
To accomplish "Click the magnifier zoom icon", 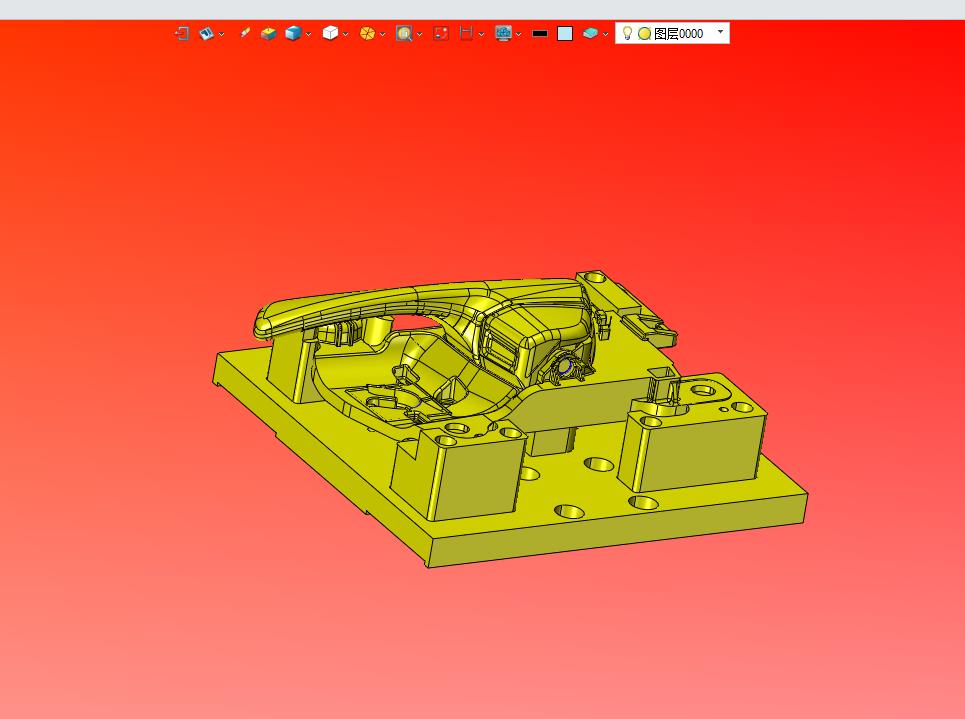I will (404, 33).
